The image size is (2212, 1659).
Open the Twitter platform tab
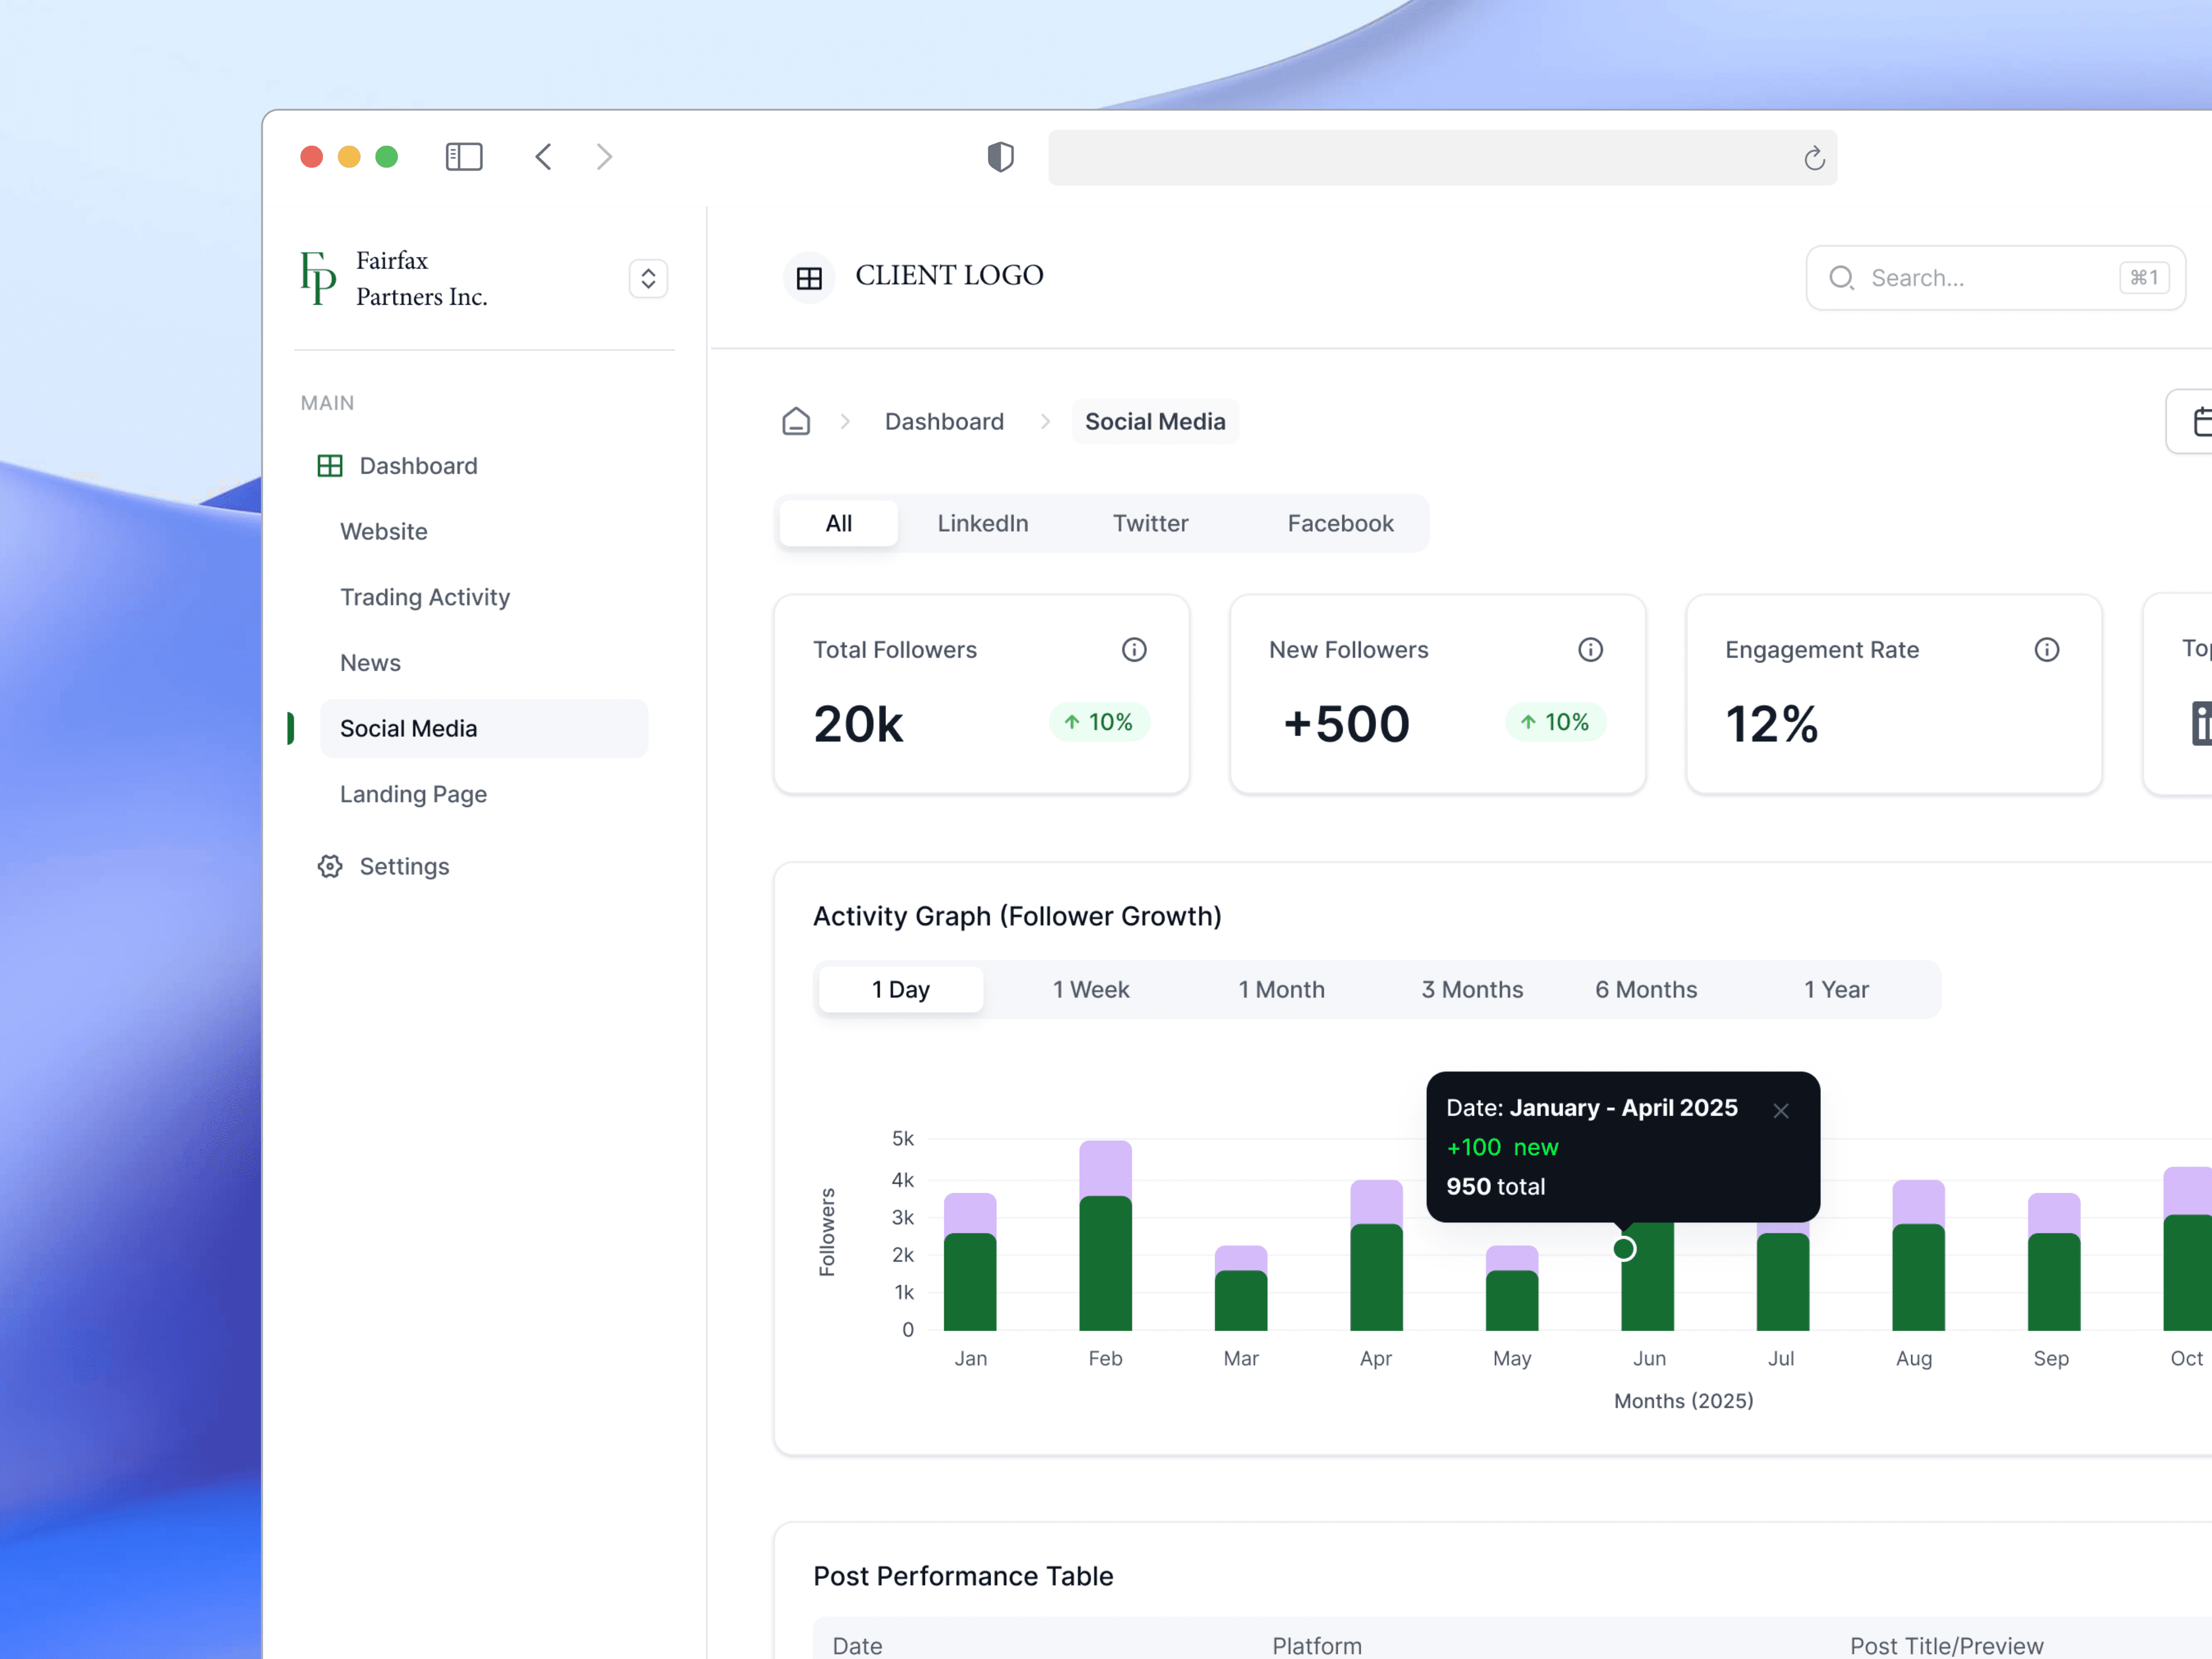click(1150, 523)
